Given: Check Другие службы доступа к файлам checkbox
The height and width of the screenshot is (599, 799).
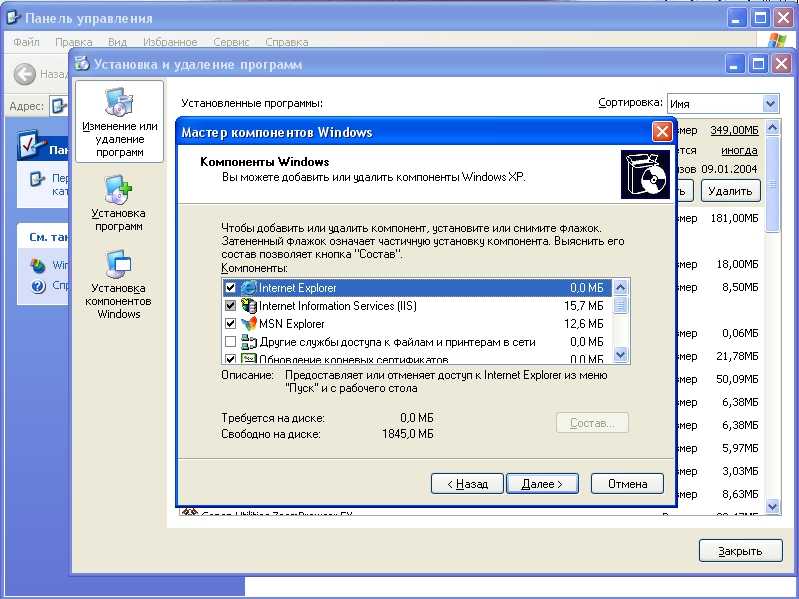Looking at the screenshot, I should pyautogui.click(x=230, y=342).
